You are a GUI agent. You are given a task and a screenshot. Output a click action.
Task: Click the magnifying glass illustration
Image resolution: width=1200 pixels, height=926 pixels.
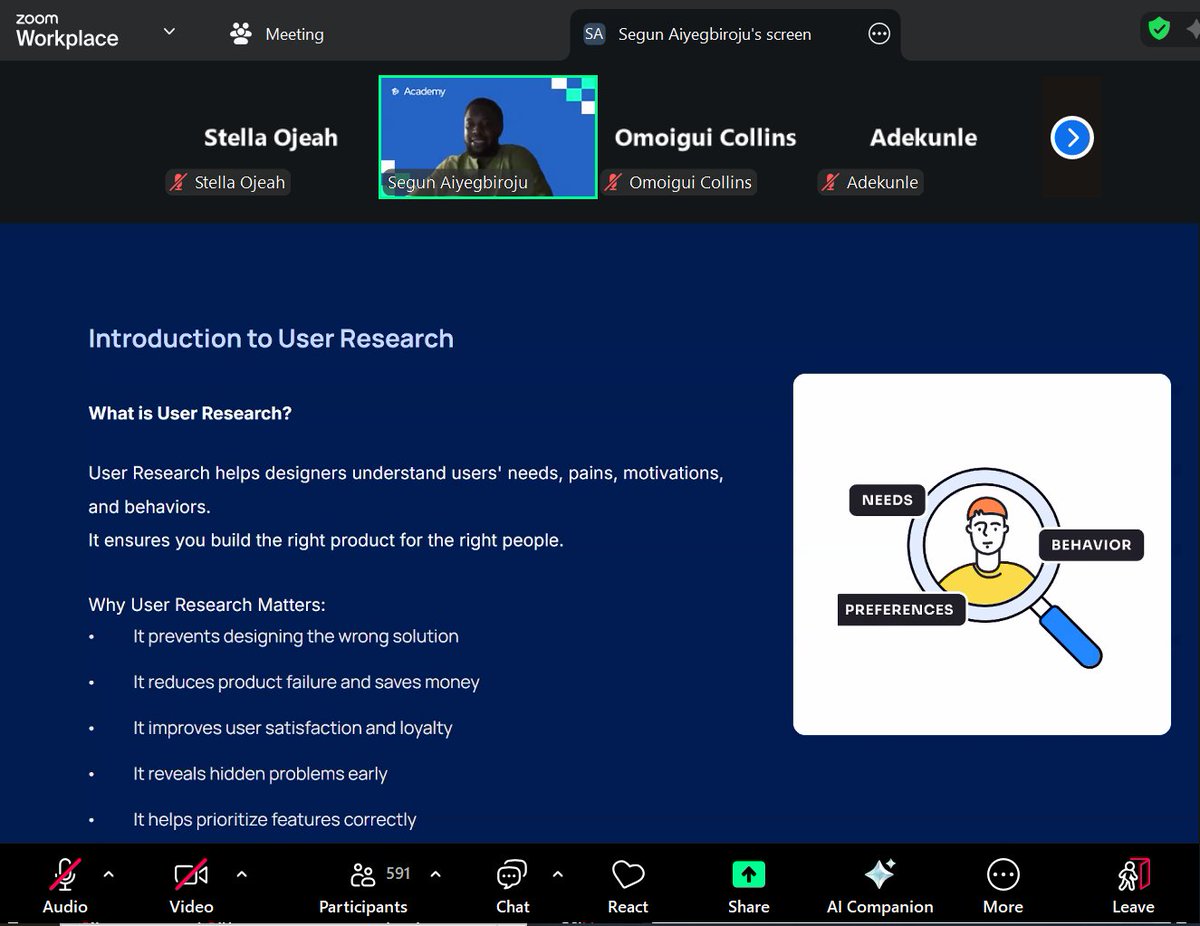tap(1004, 567)
